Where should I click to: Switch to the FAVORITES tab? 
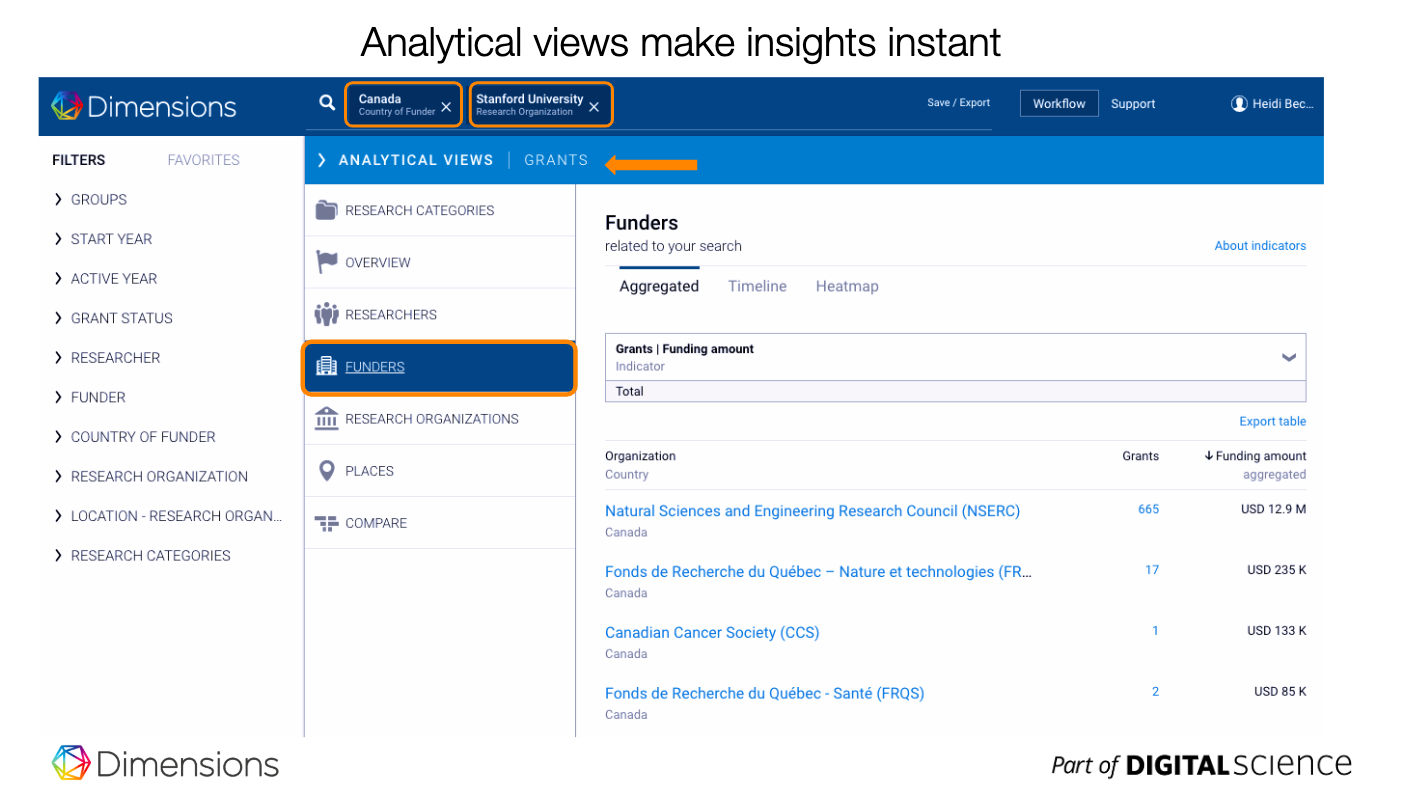point(203,160)
